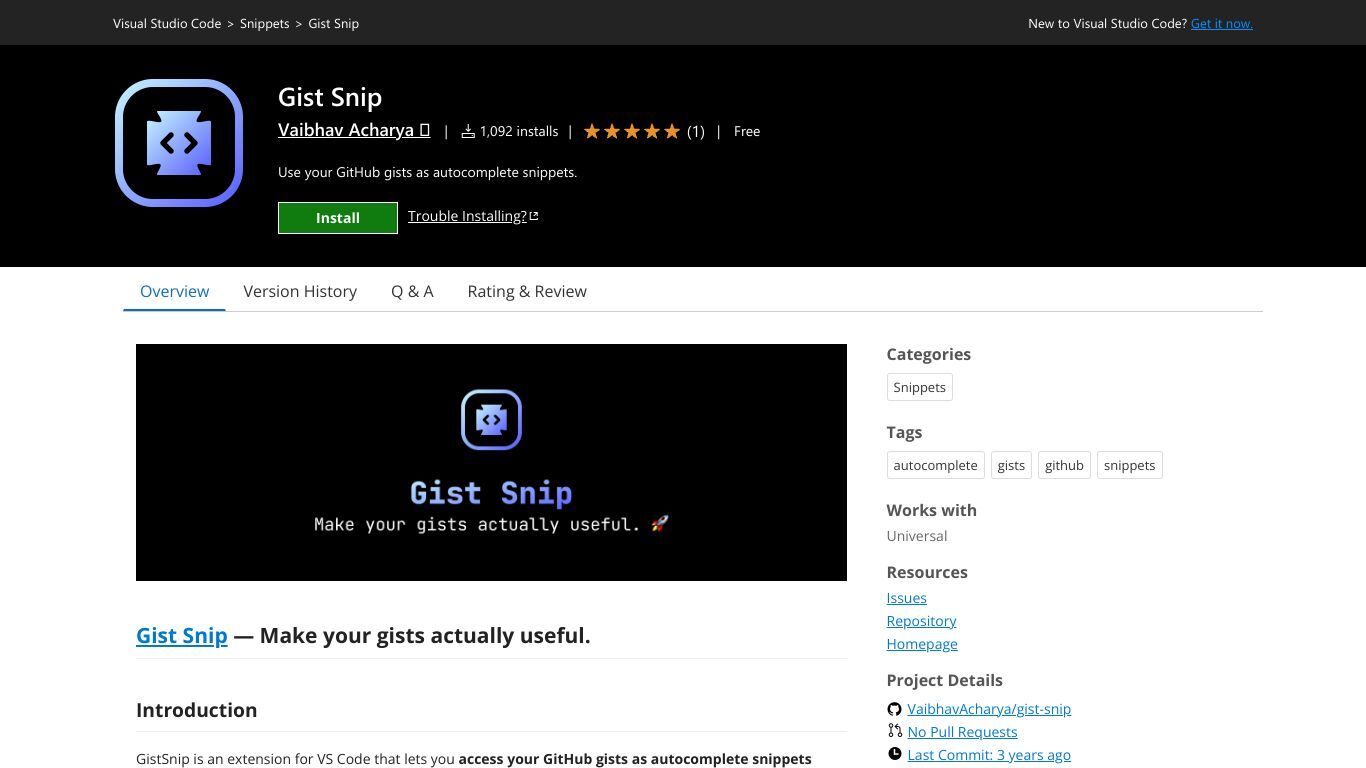
Task: Click the Gist Snip breadcrumb
Action: pos(333,23)
